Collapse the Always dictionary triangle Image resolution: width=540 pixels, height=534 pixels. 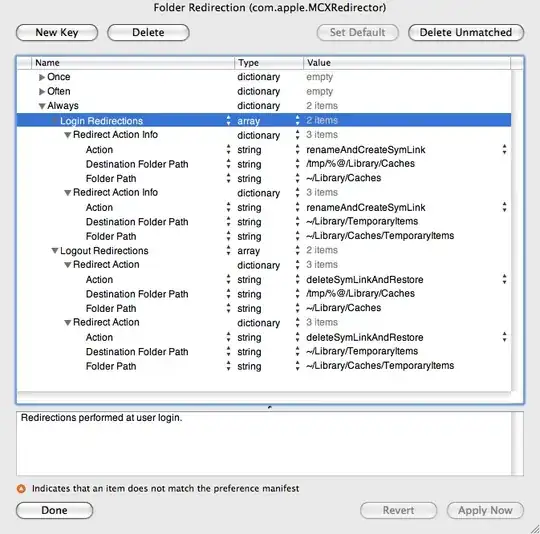pos(42,106)
